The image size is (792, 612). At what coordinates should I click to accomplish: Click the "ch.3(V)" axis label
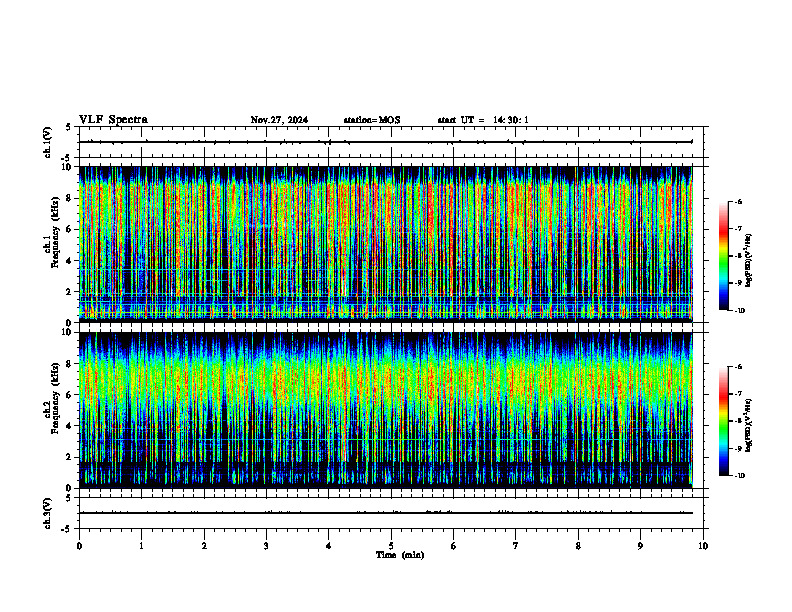48,513
